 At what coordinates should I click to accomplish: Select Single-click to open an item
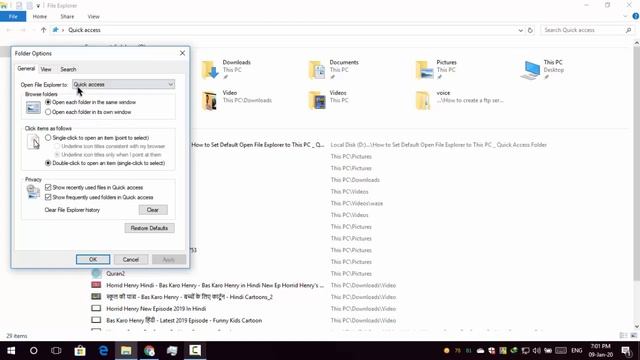point(48,138)
